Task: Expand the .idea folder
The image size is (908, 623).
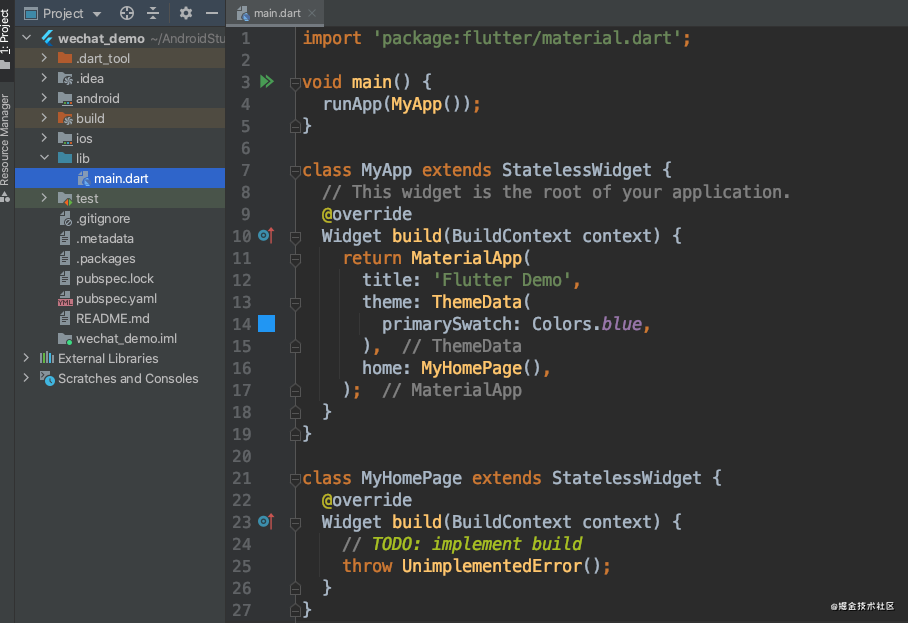Action: click(45, 78)
